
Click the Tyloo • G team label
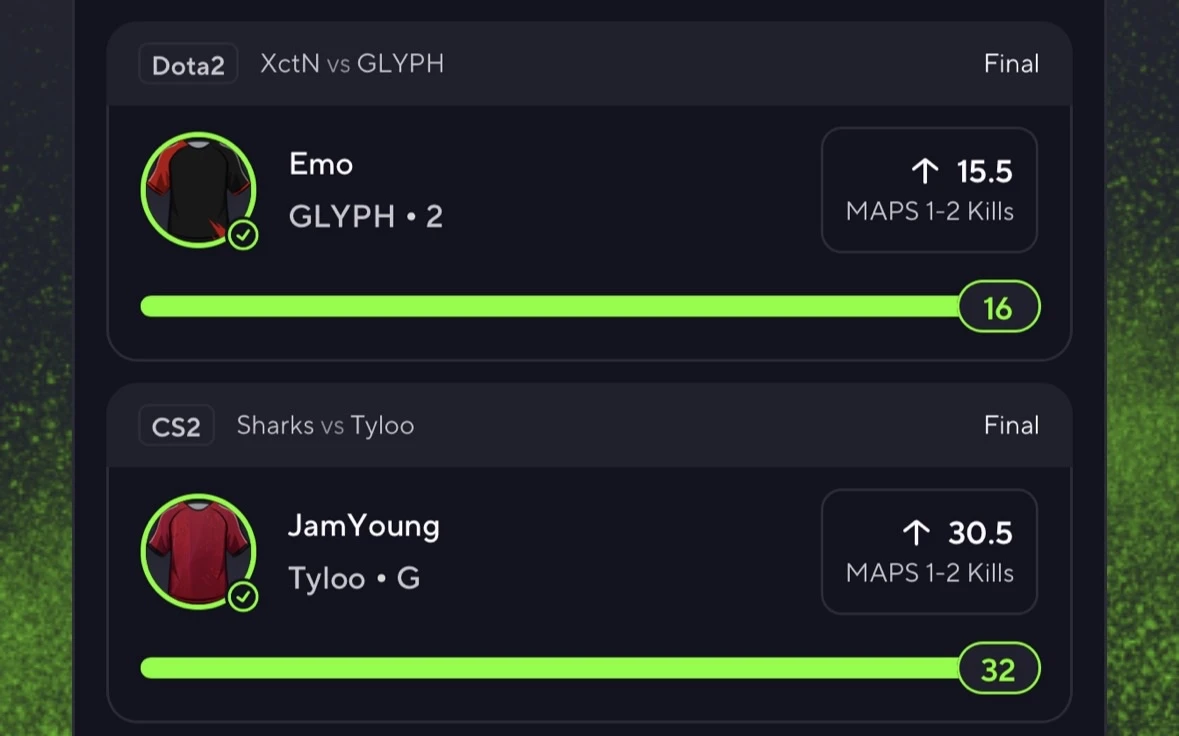pyautogui.click(x=354, y=578)
